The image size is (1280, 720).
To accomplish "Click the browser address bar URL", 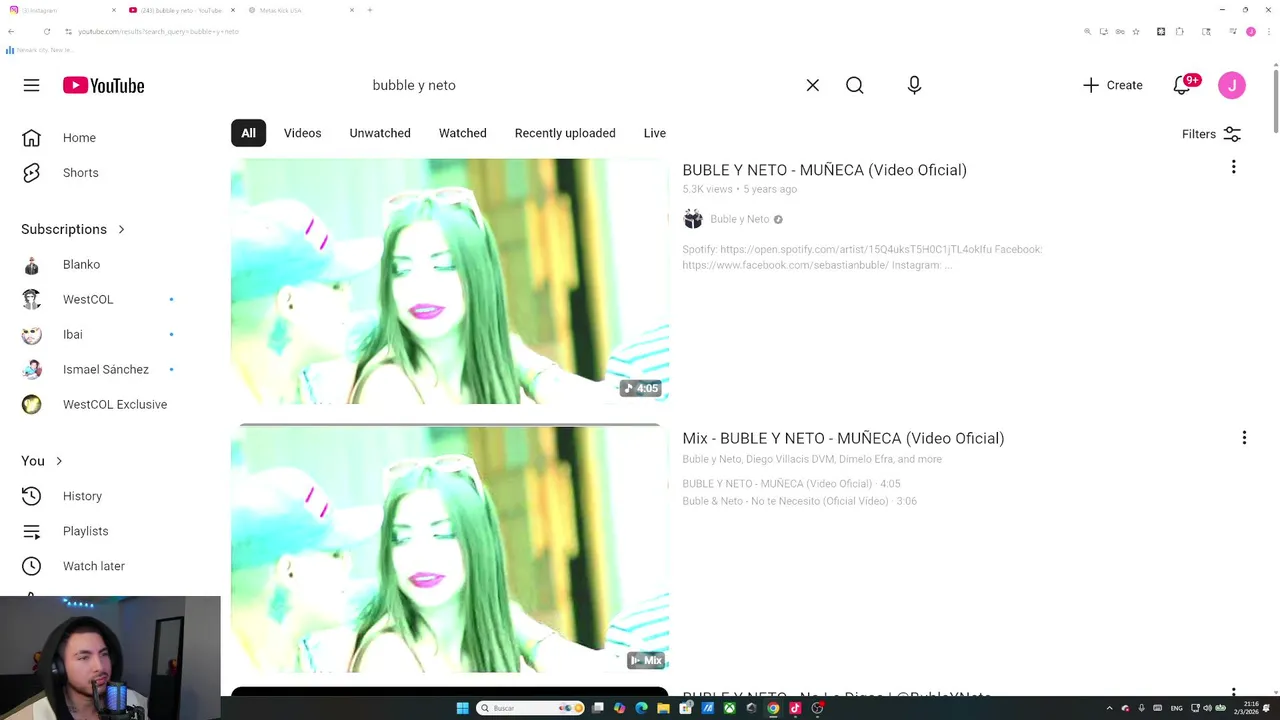I will pyautogui.click(x=158, y=31).
